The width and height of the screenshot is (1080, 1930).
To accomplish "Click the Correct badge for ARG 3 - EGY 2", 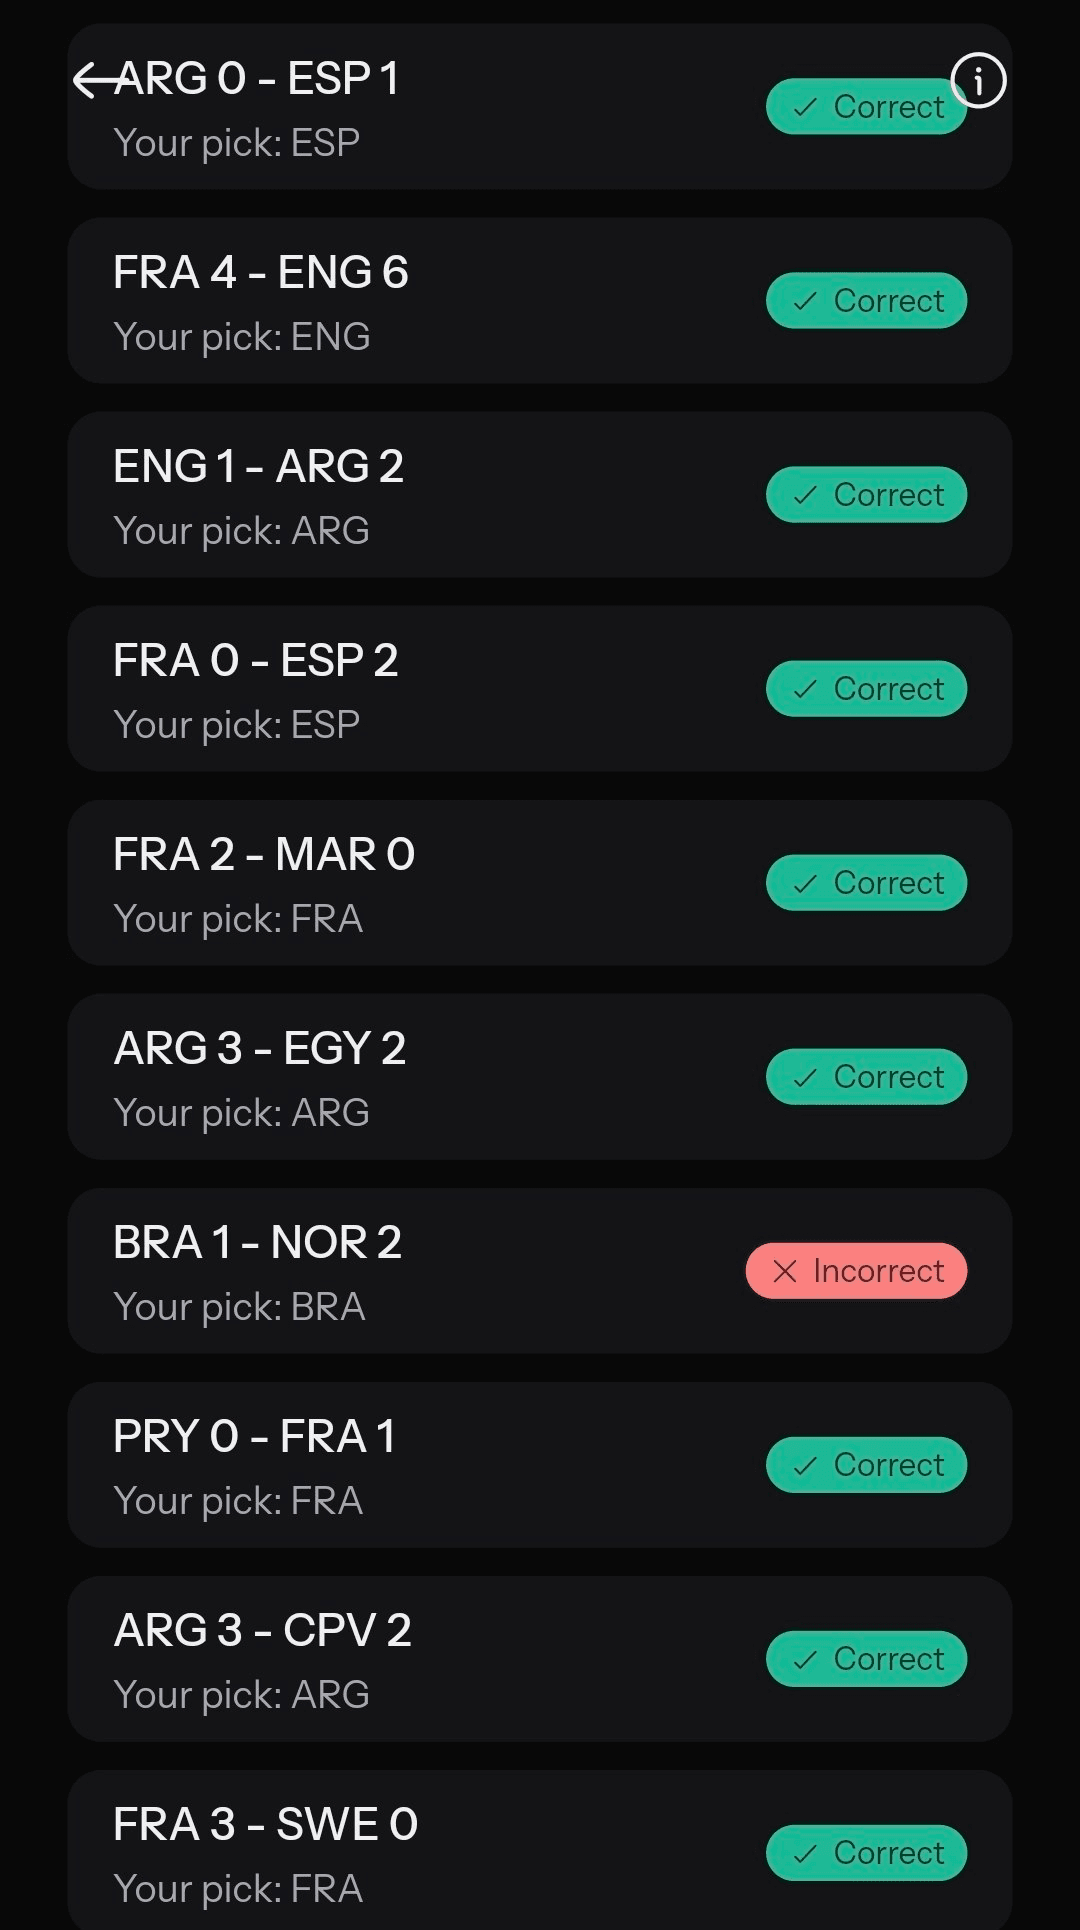I will (866, 1077).
